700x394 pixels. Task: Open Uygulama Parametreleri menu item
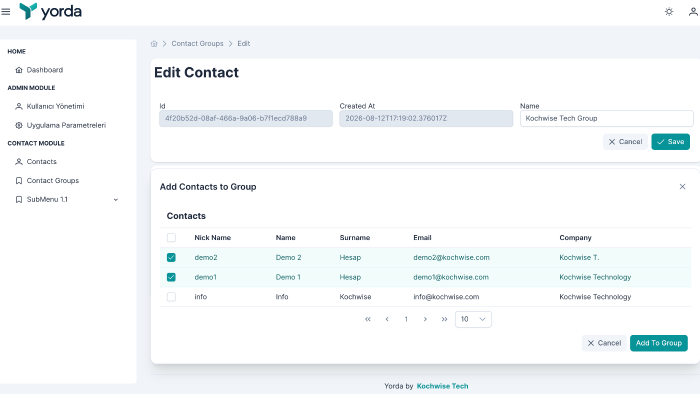[68, 125]
